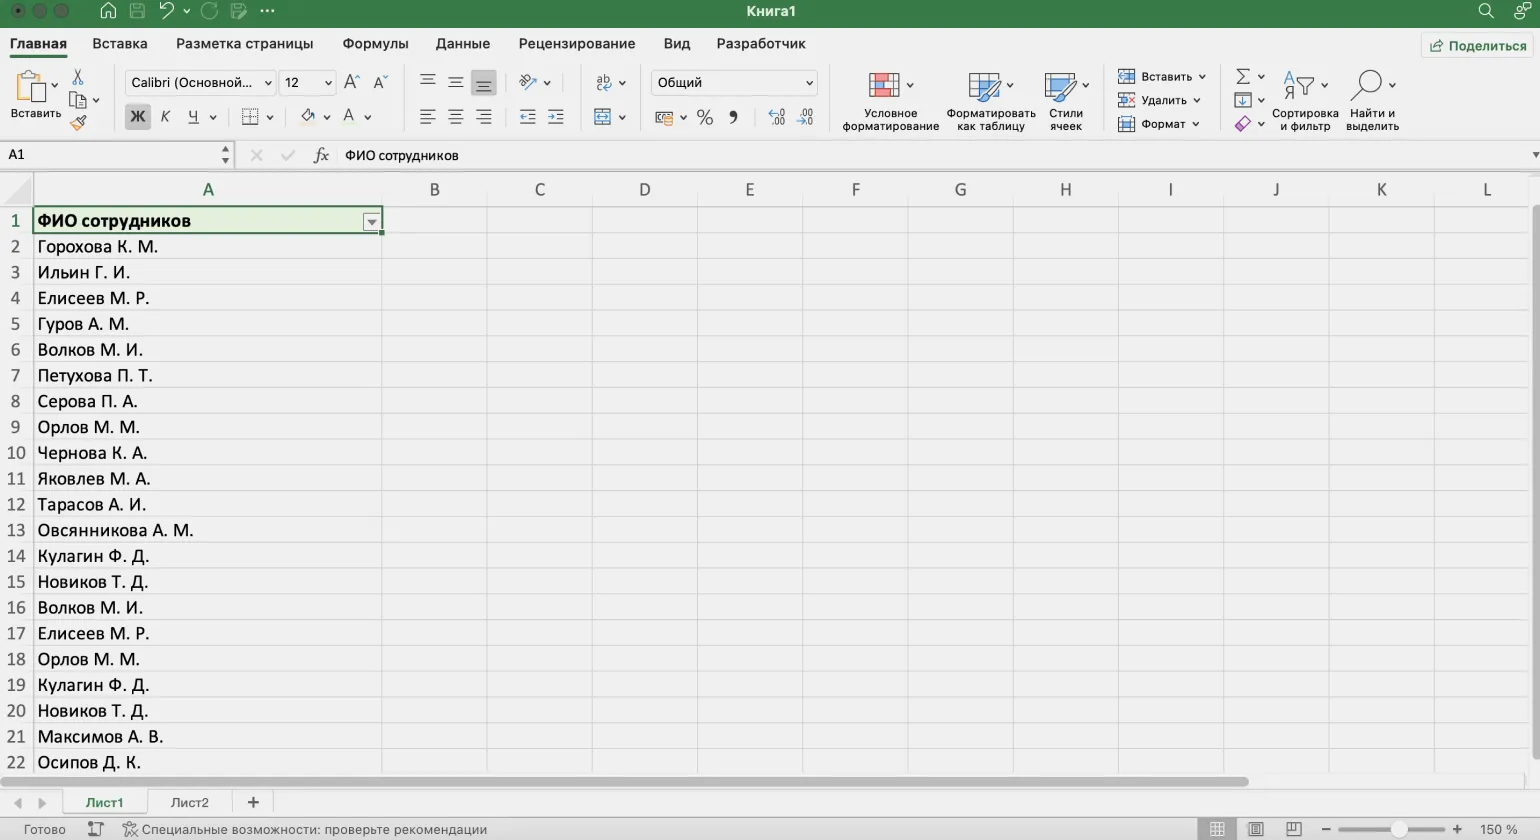The width and height of the screenshot is (1540, 840).
Task: Click the Insert Function fx icon
Action: [321, 155]
